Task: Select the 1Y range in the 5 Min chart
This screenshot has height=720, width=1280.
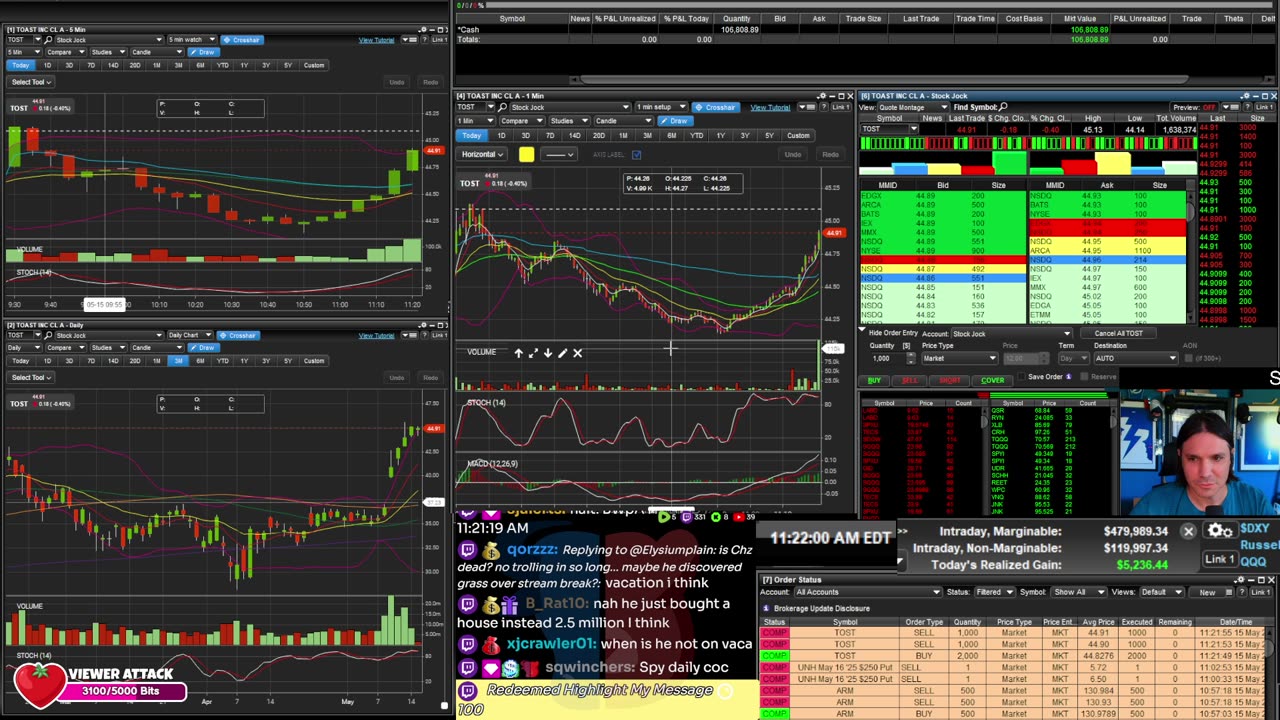Action: pyautogui.click(x=244, y=65)
